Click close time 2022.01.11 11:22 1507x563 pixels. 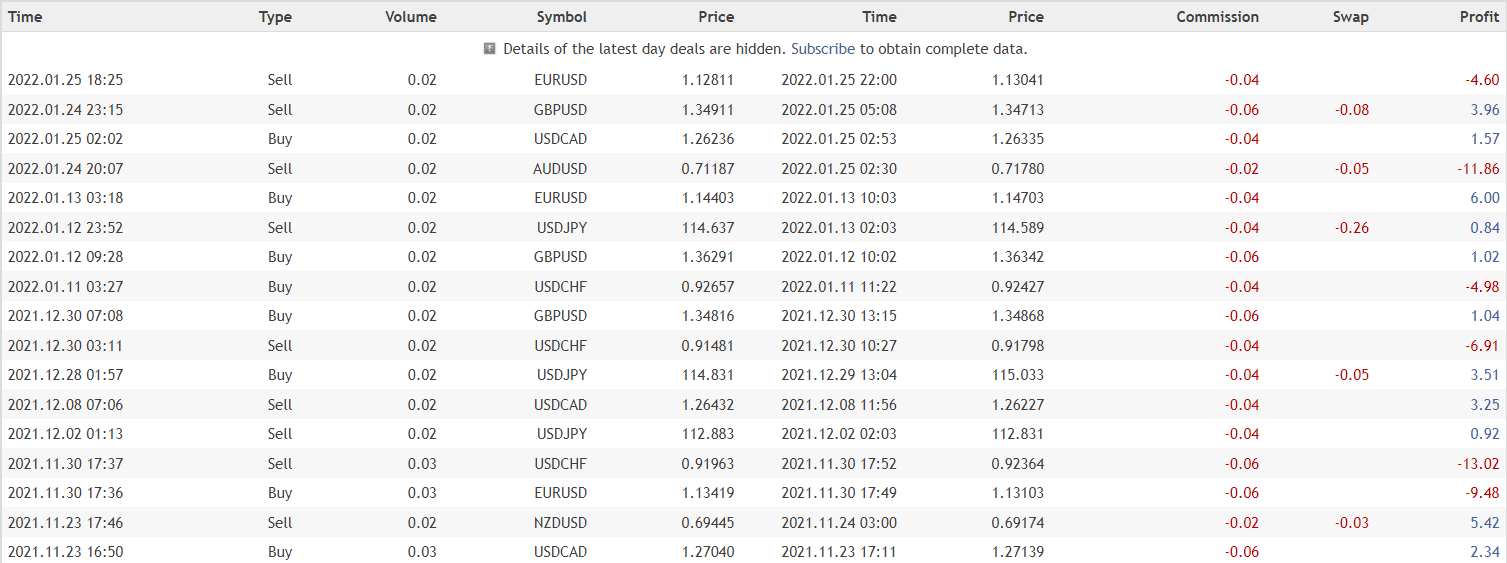point(839,287)
